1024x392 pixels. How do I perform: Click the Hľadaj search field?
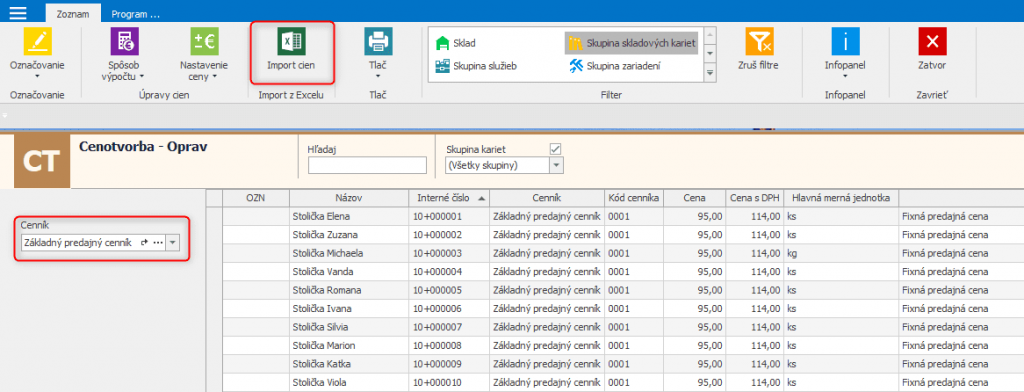click(367, 165)
